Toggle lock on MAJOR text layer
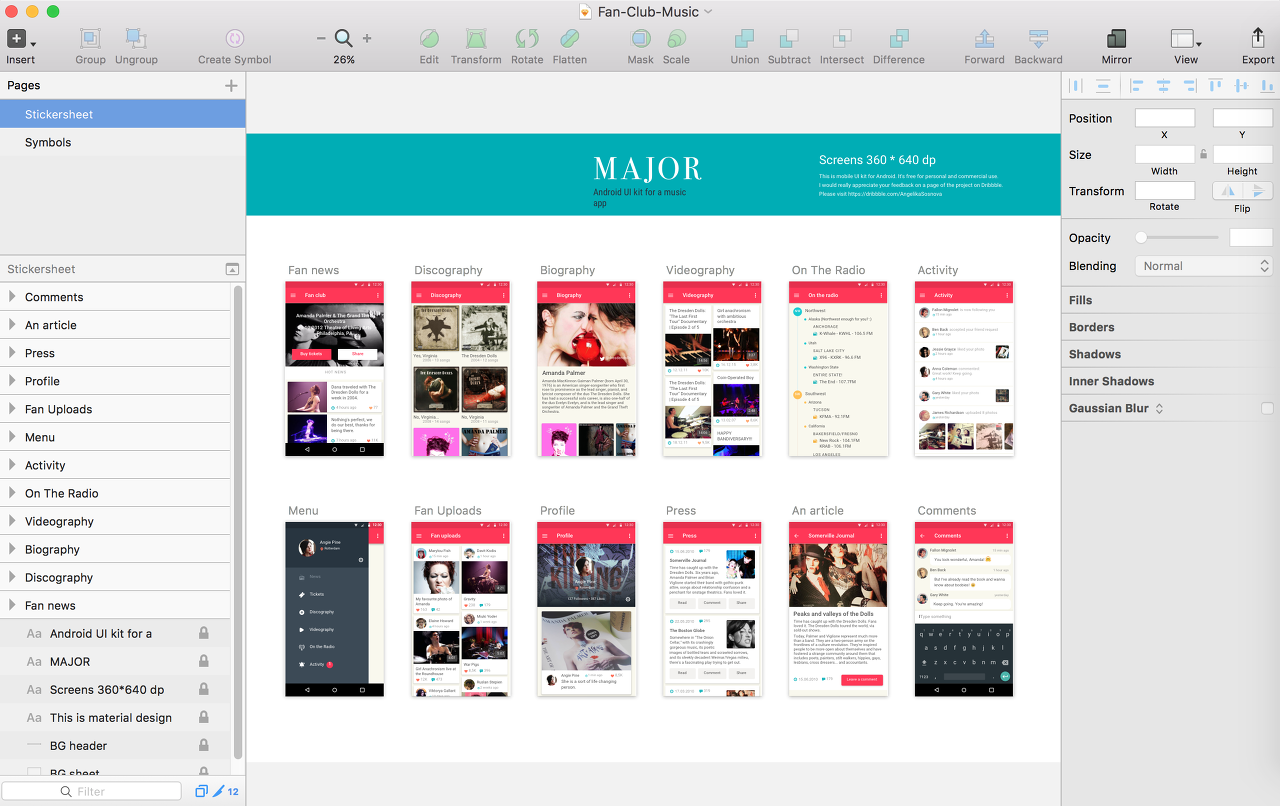1280x806 pixels. click(204, 661)
